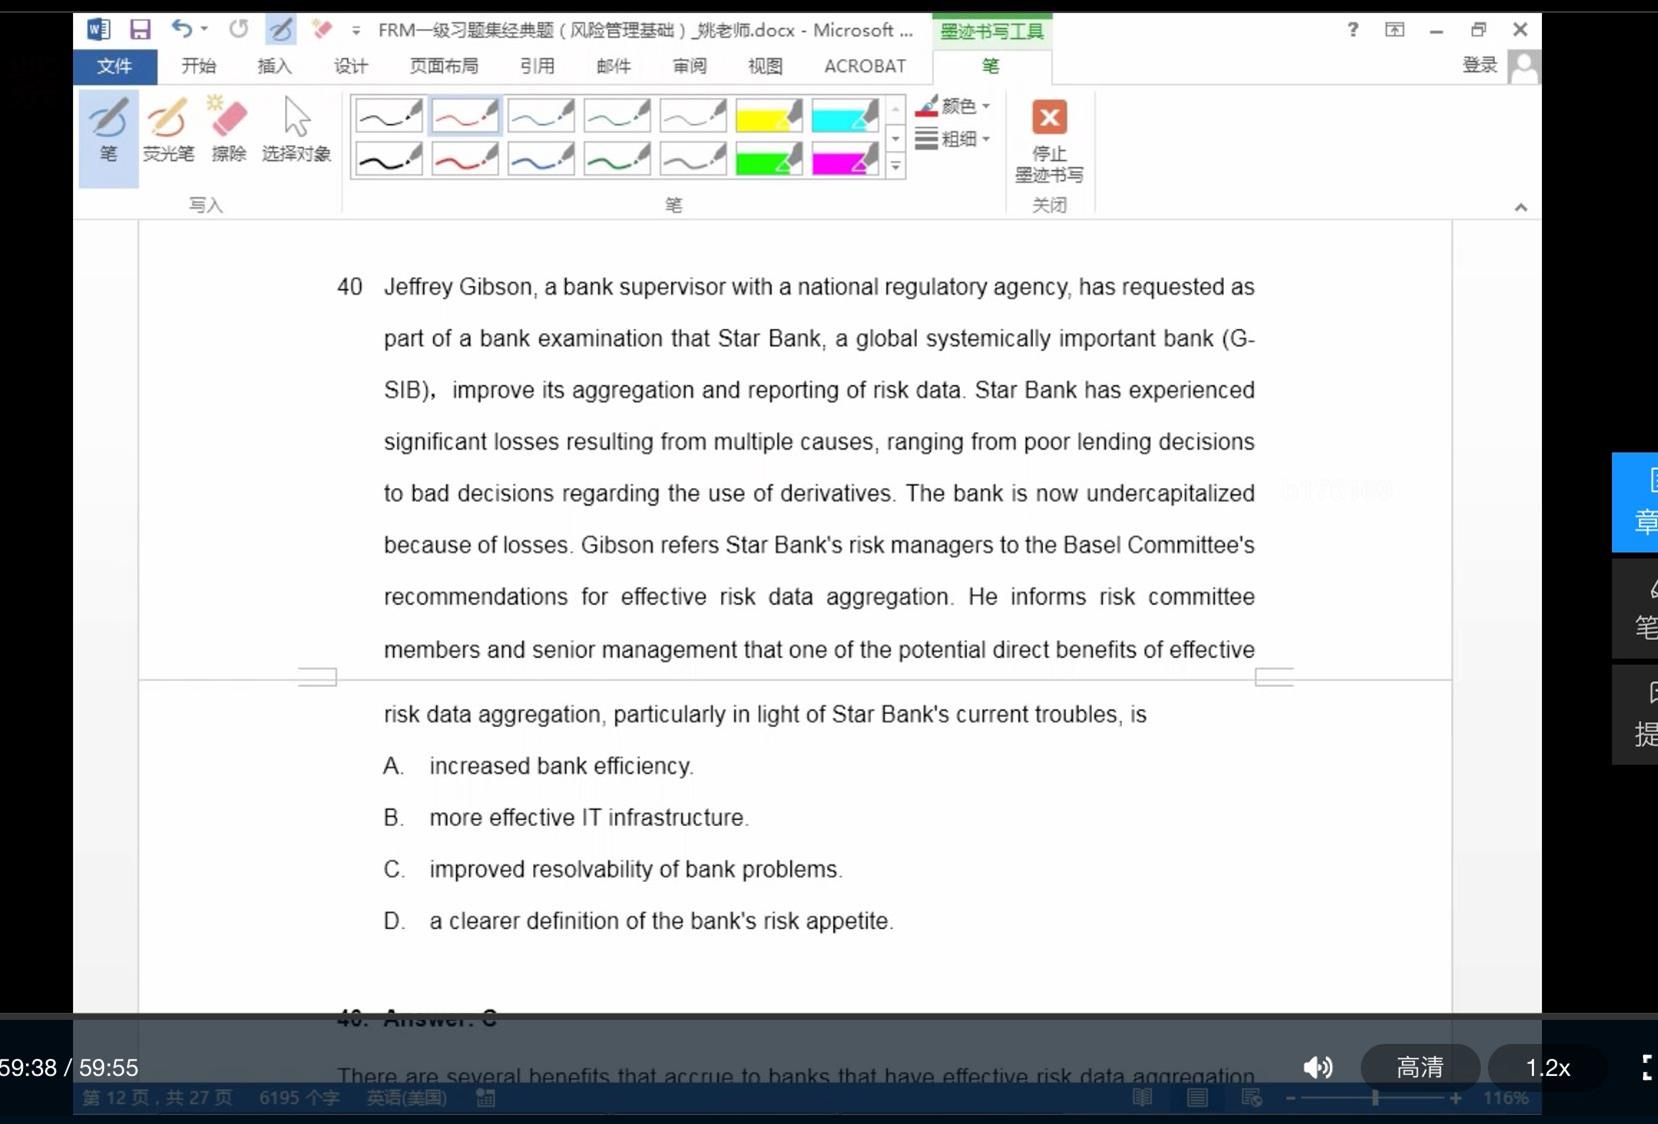The width and height of the screenshot is (1658, 1124).
Task: Switch to the Insert (插入) tab
Action: click(274, 66)
